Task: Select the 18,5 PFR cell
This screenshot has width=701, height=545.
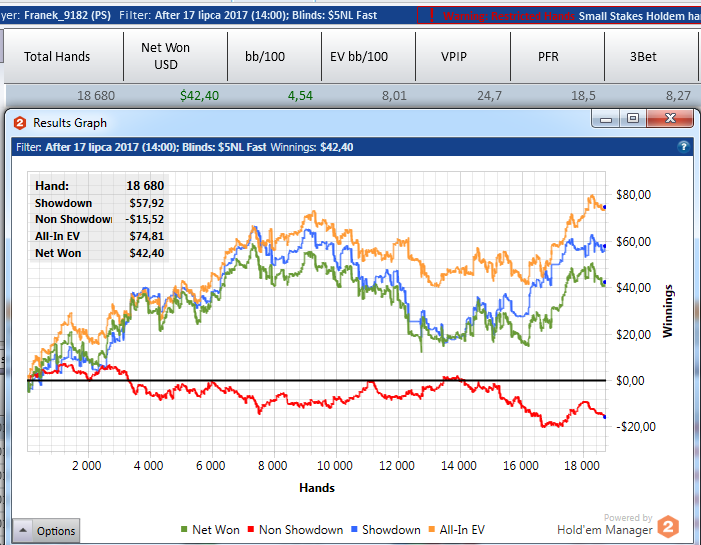Action: click(x=583, y=96)
